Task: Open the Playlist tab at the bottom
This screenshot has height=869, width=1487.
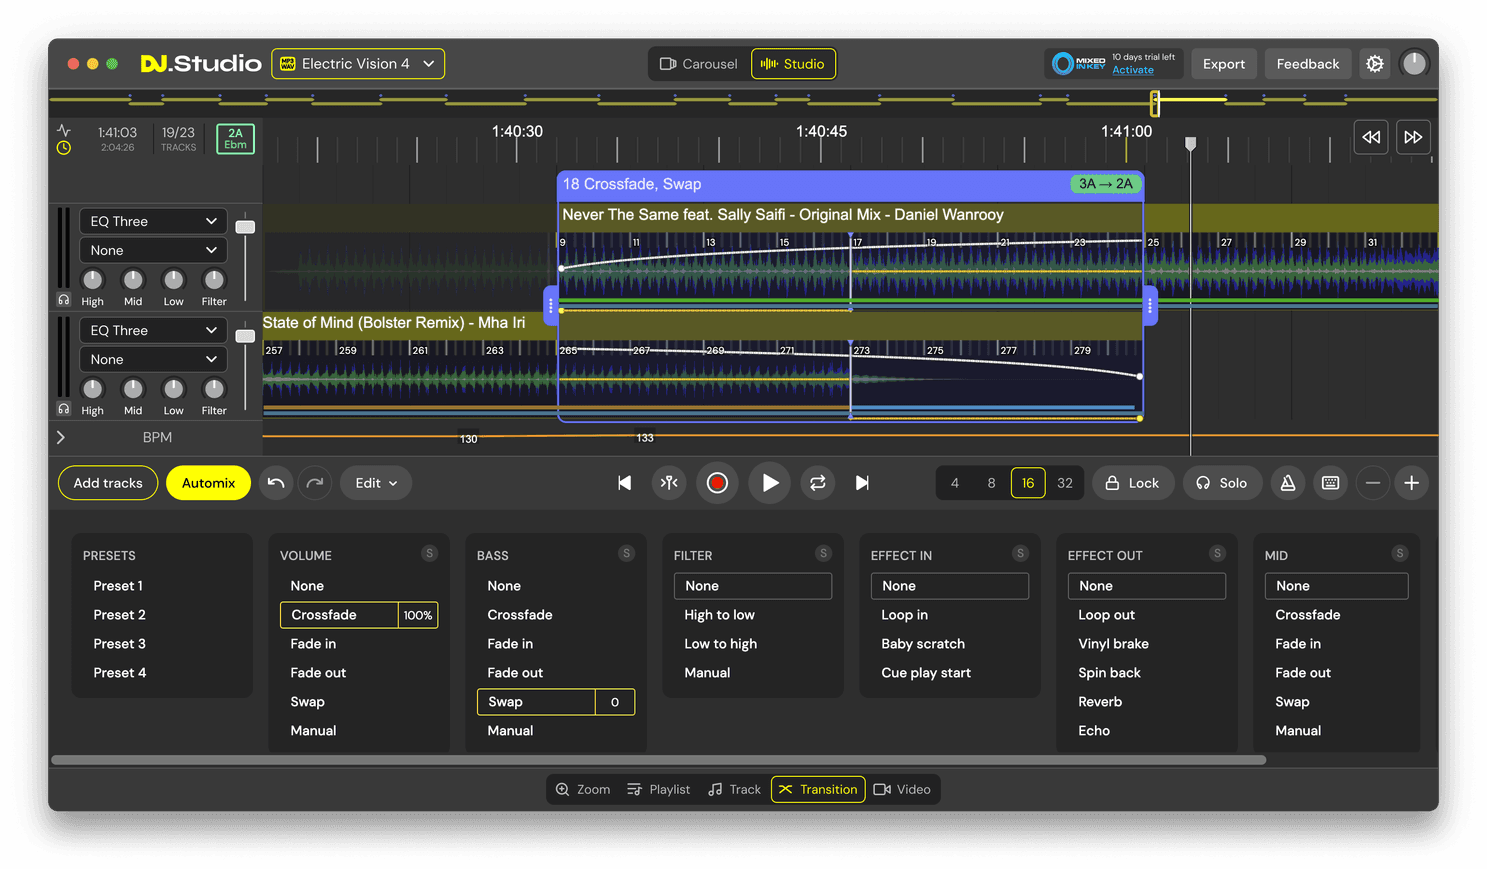Action: click(x=658, y=789)
